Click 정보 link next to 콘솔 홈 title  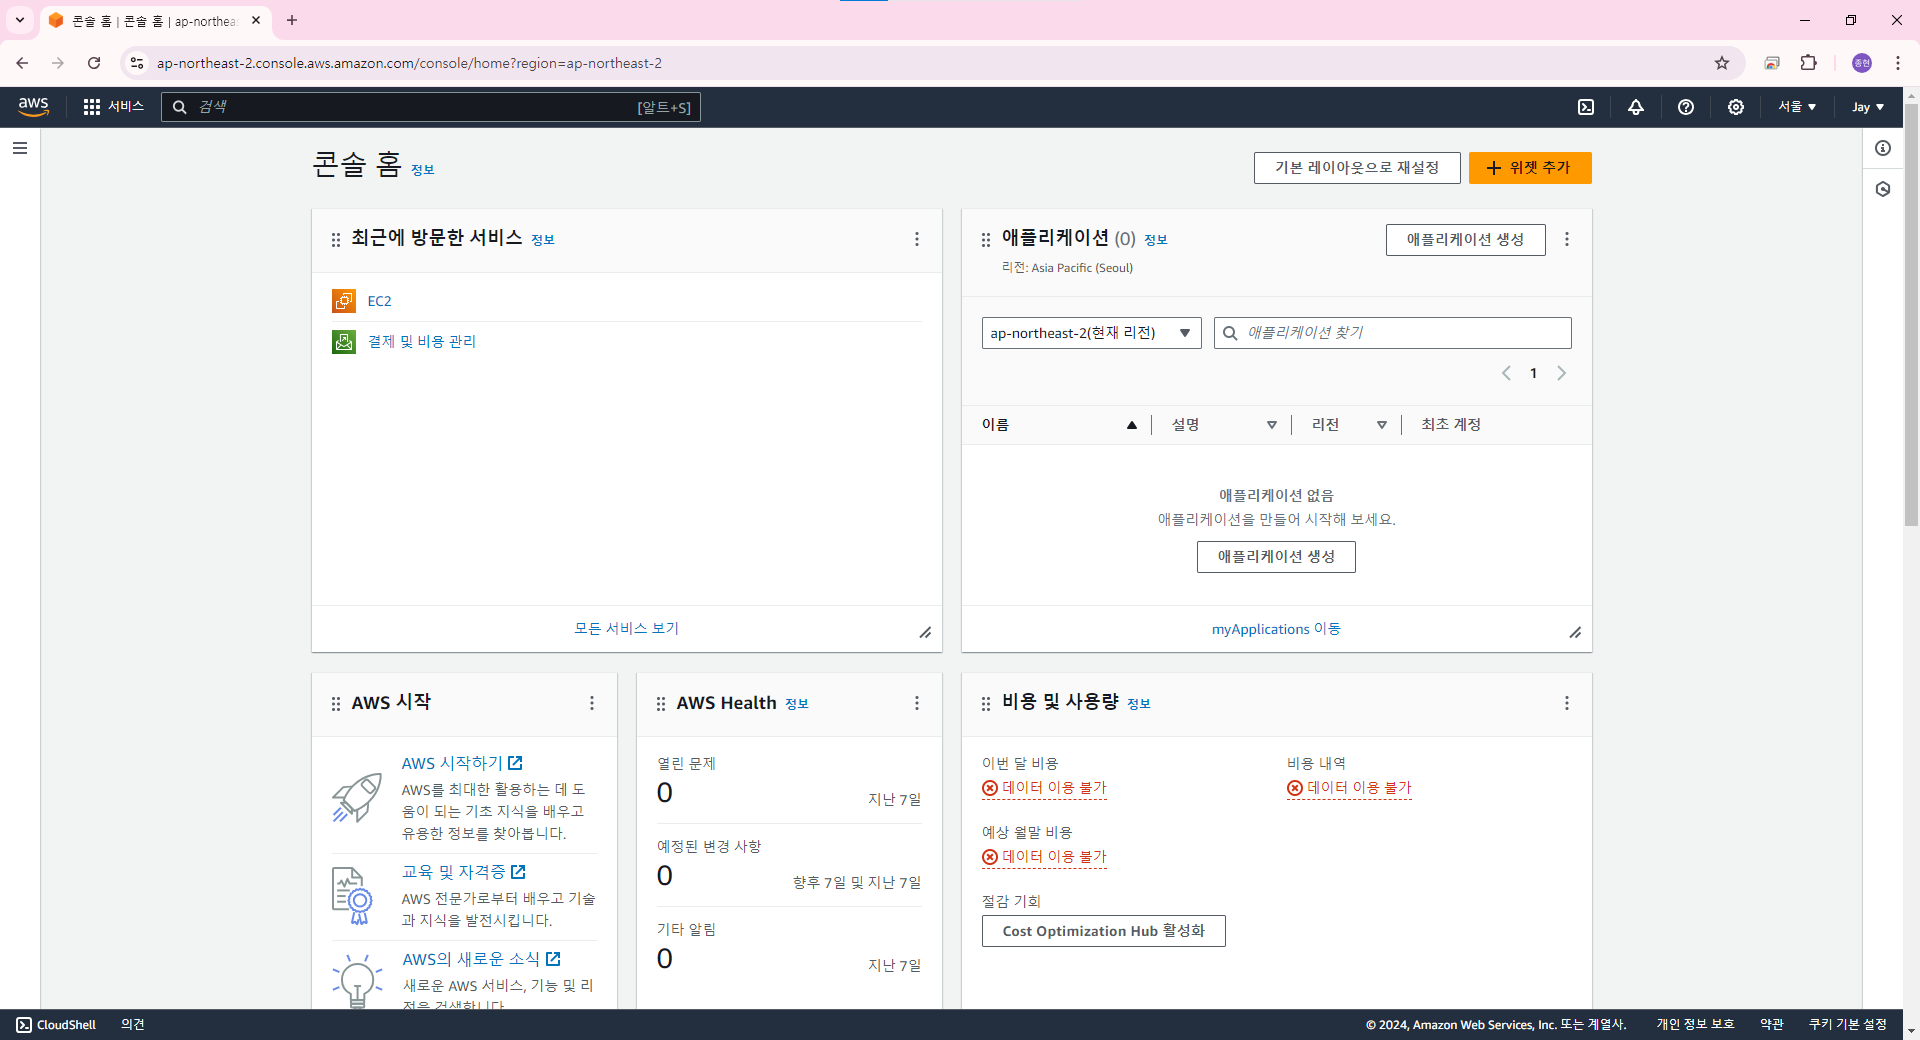tap(422, 170)
